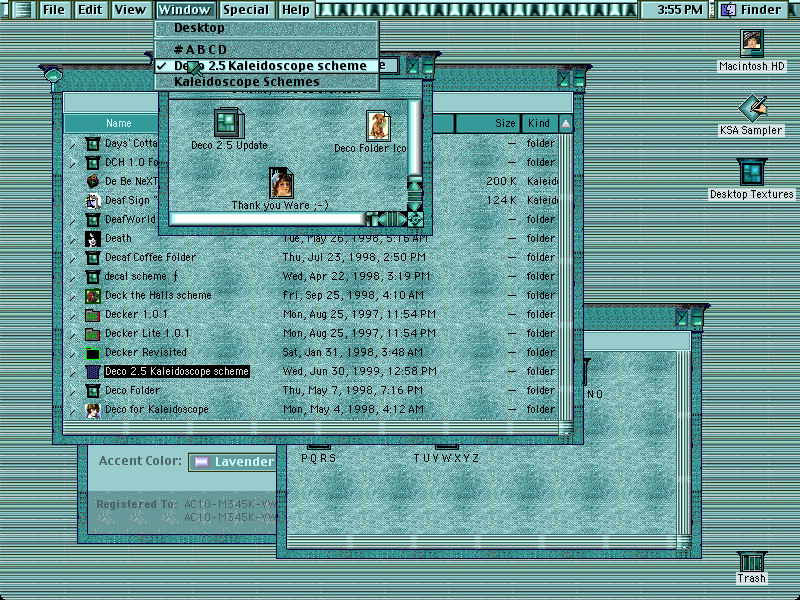Click the Decker Revisited folder icon
Viewport: 800px width, 600px height.
click(92, 353)
